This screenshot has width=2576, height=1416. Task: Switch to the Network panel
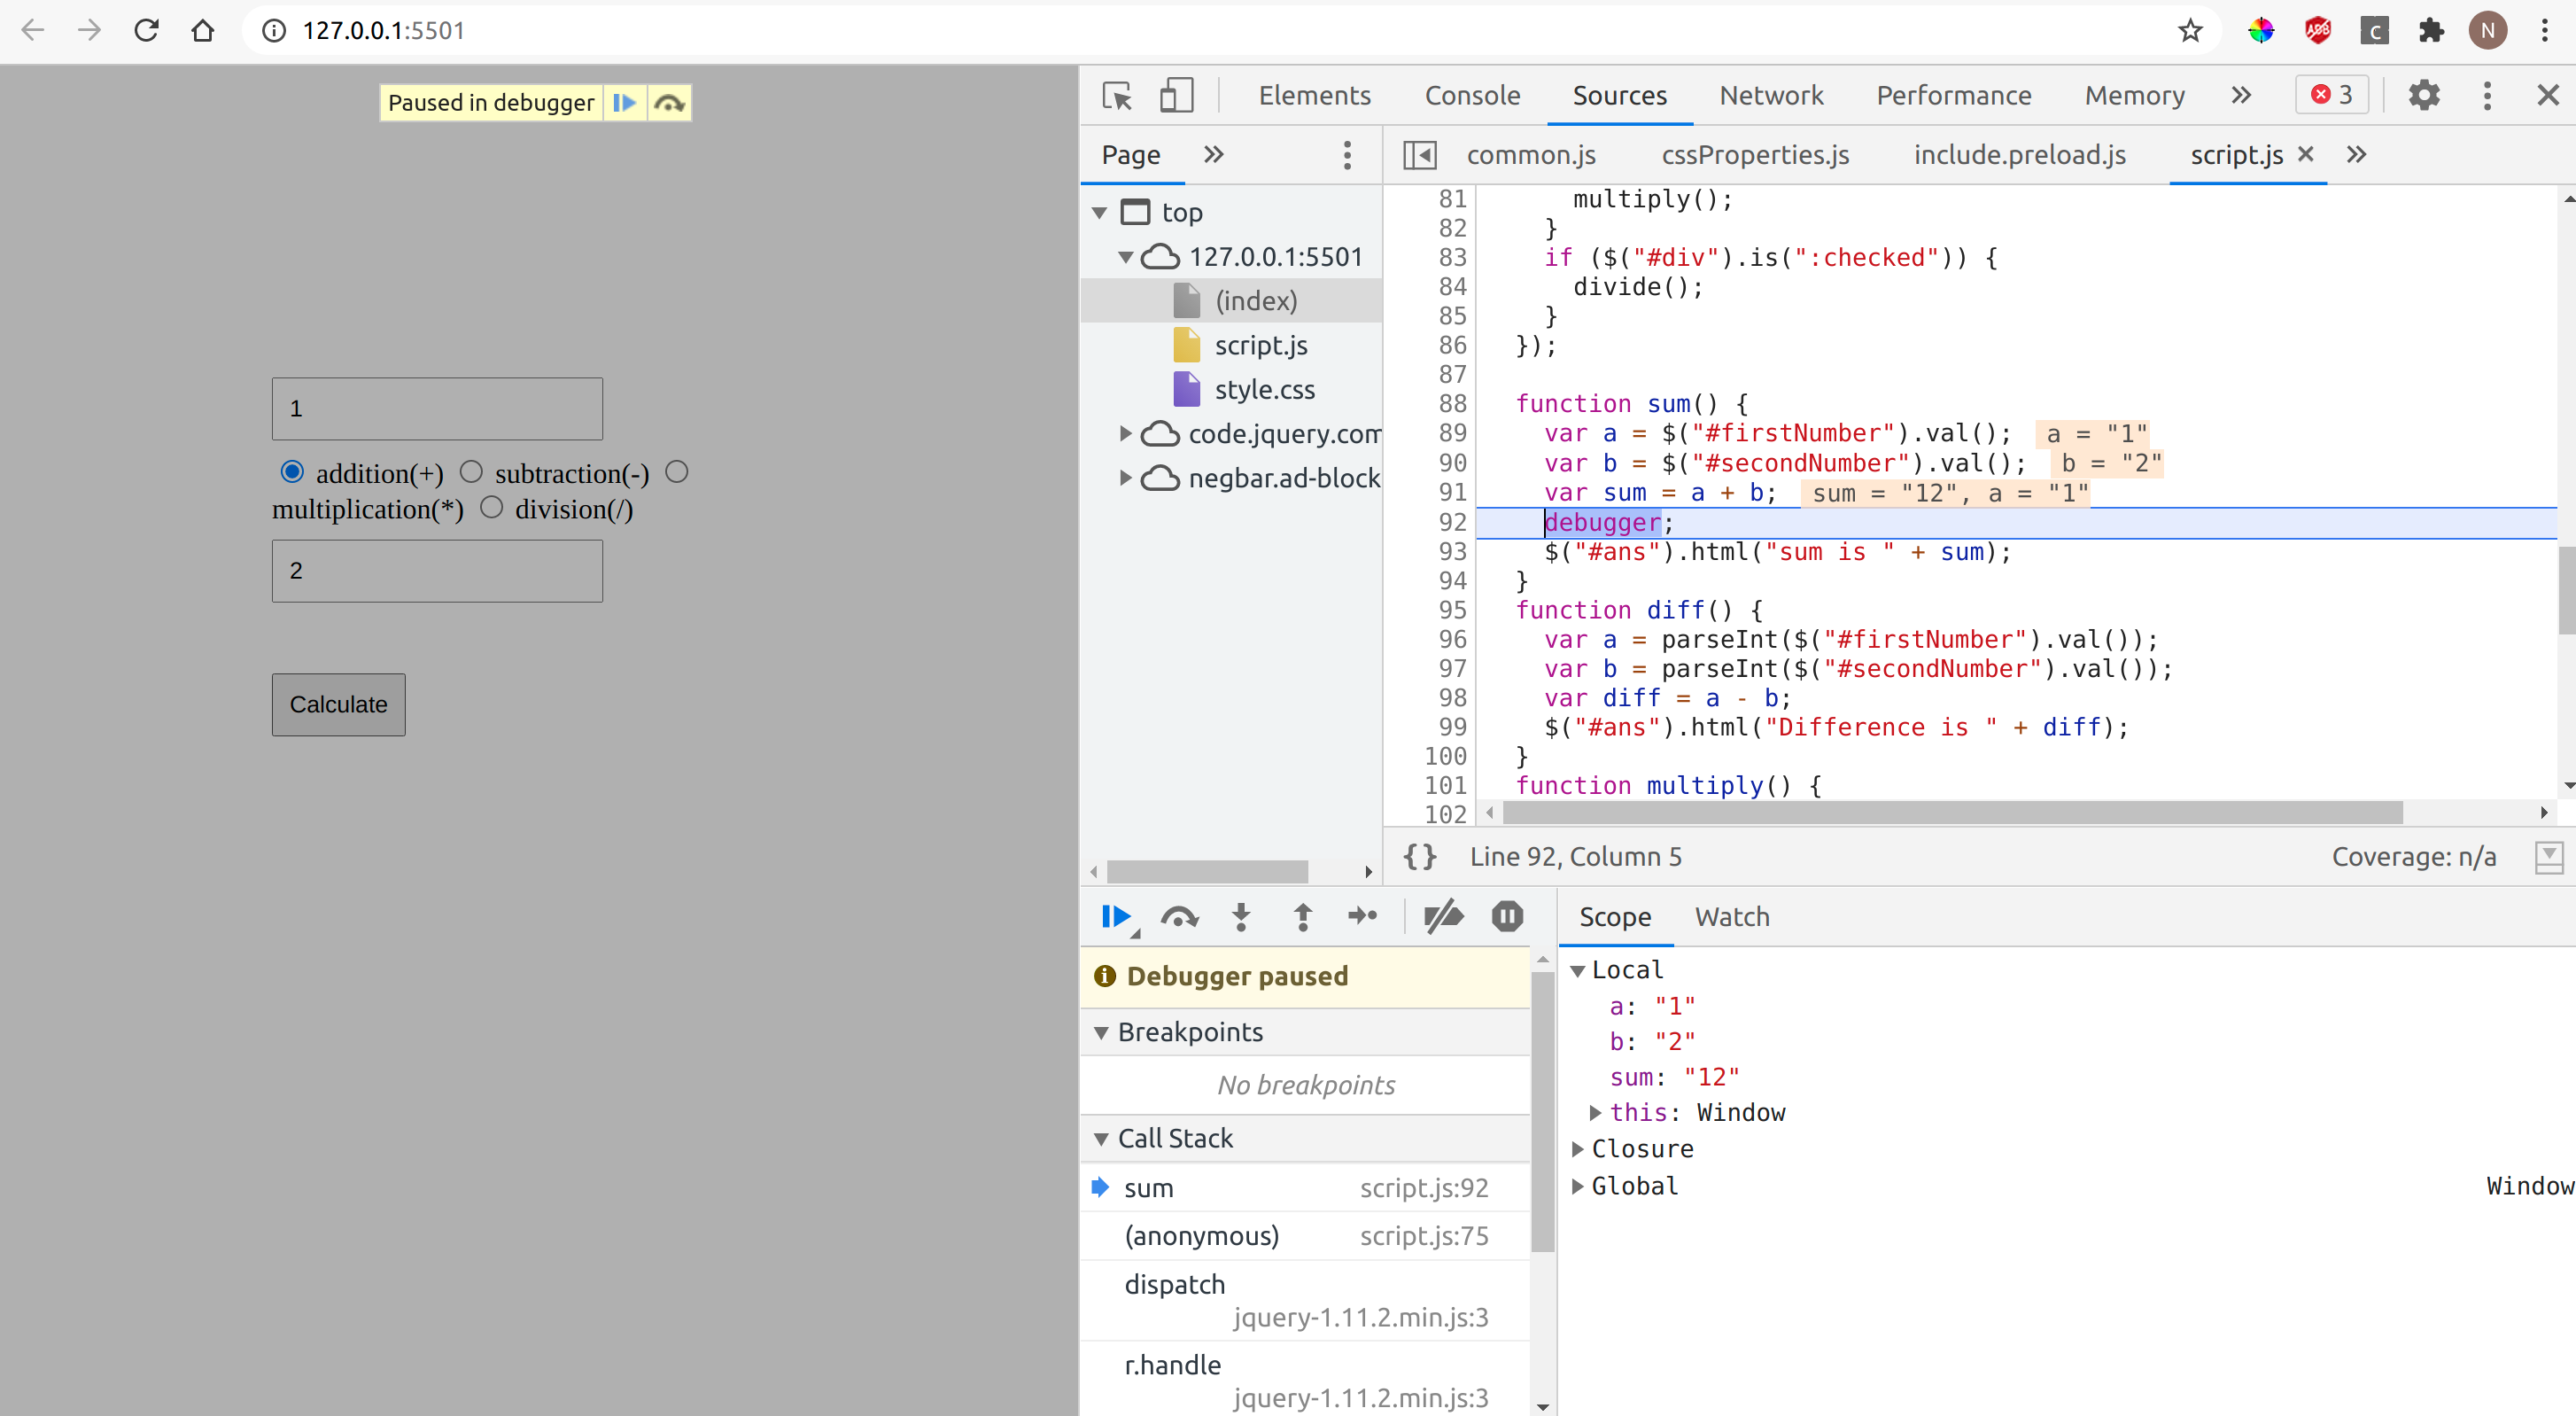1772,95
